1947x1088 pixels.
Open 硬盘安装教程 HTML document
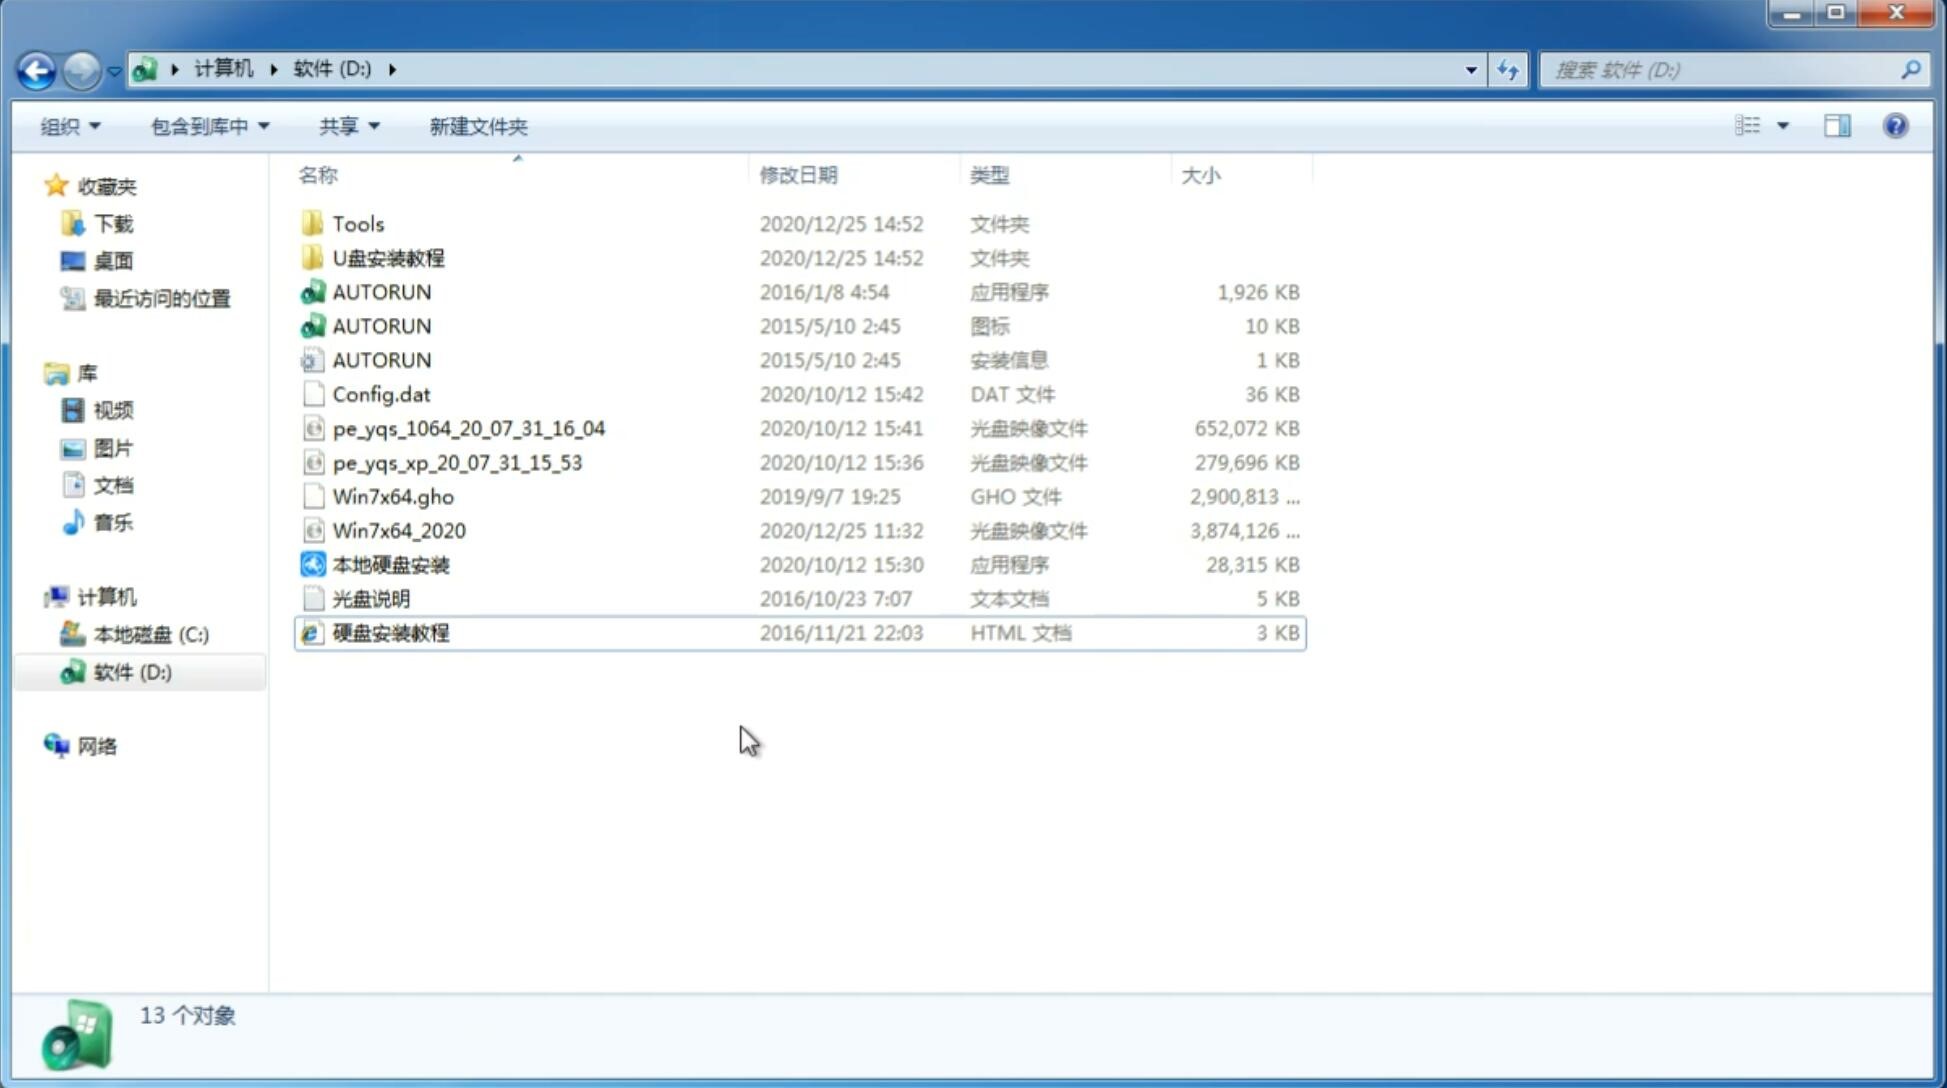tap(390, 632)
